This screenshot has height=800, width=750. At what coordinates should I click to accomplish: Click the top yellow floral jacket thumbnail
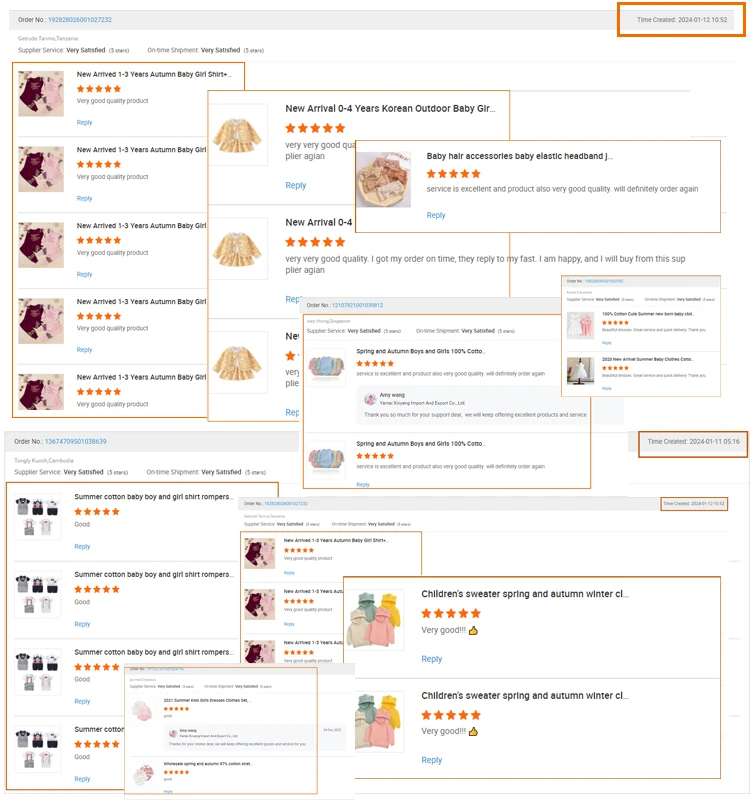[x=238, y=135]
